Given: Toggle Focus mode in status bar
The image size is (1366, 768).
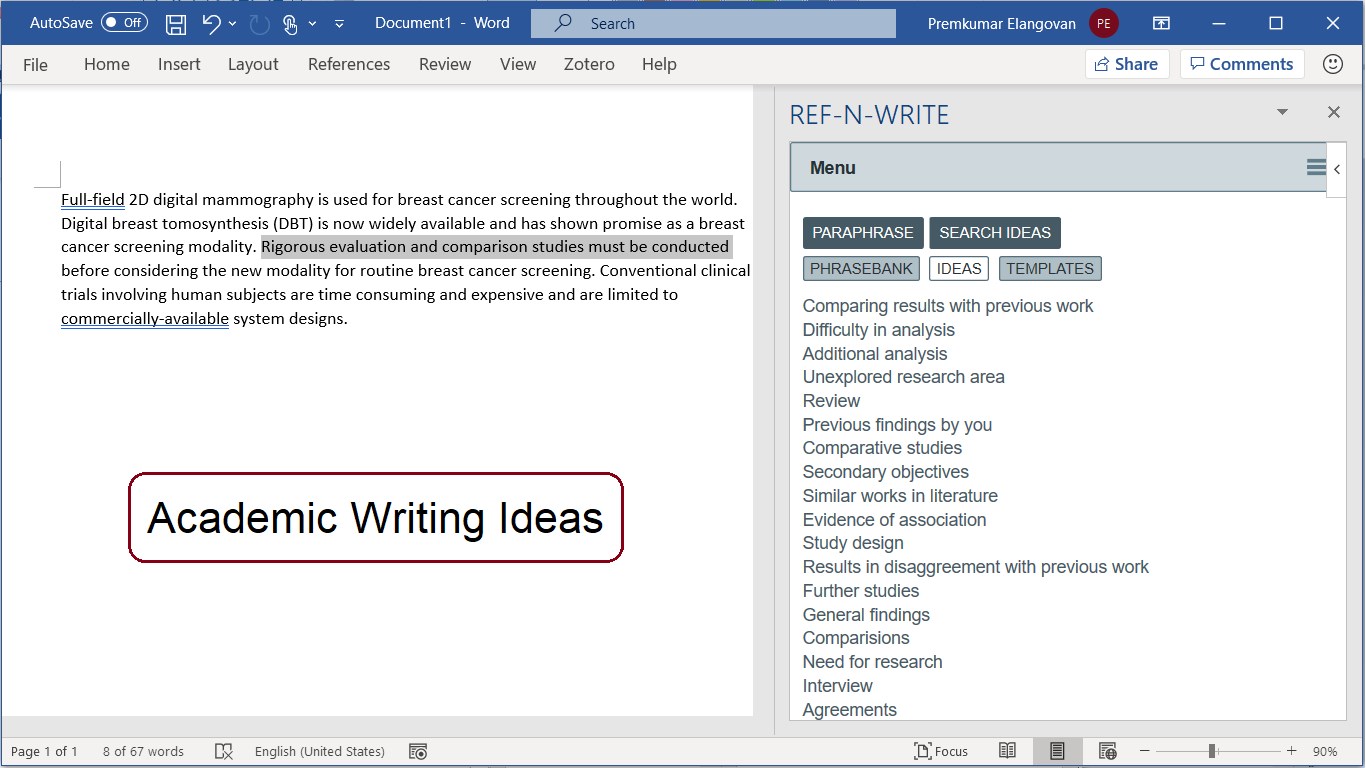Looking at the screenshot, I should point(941,751).
